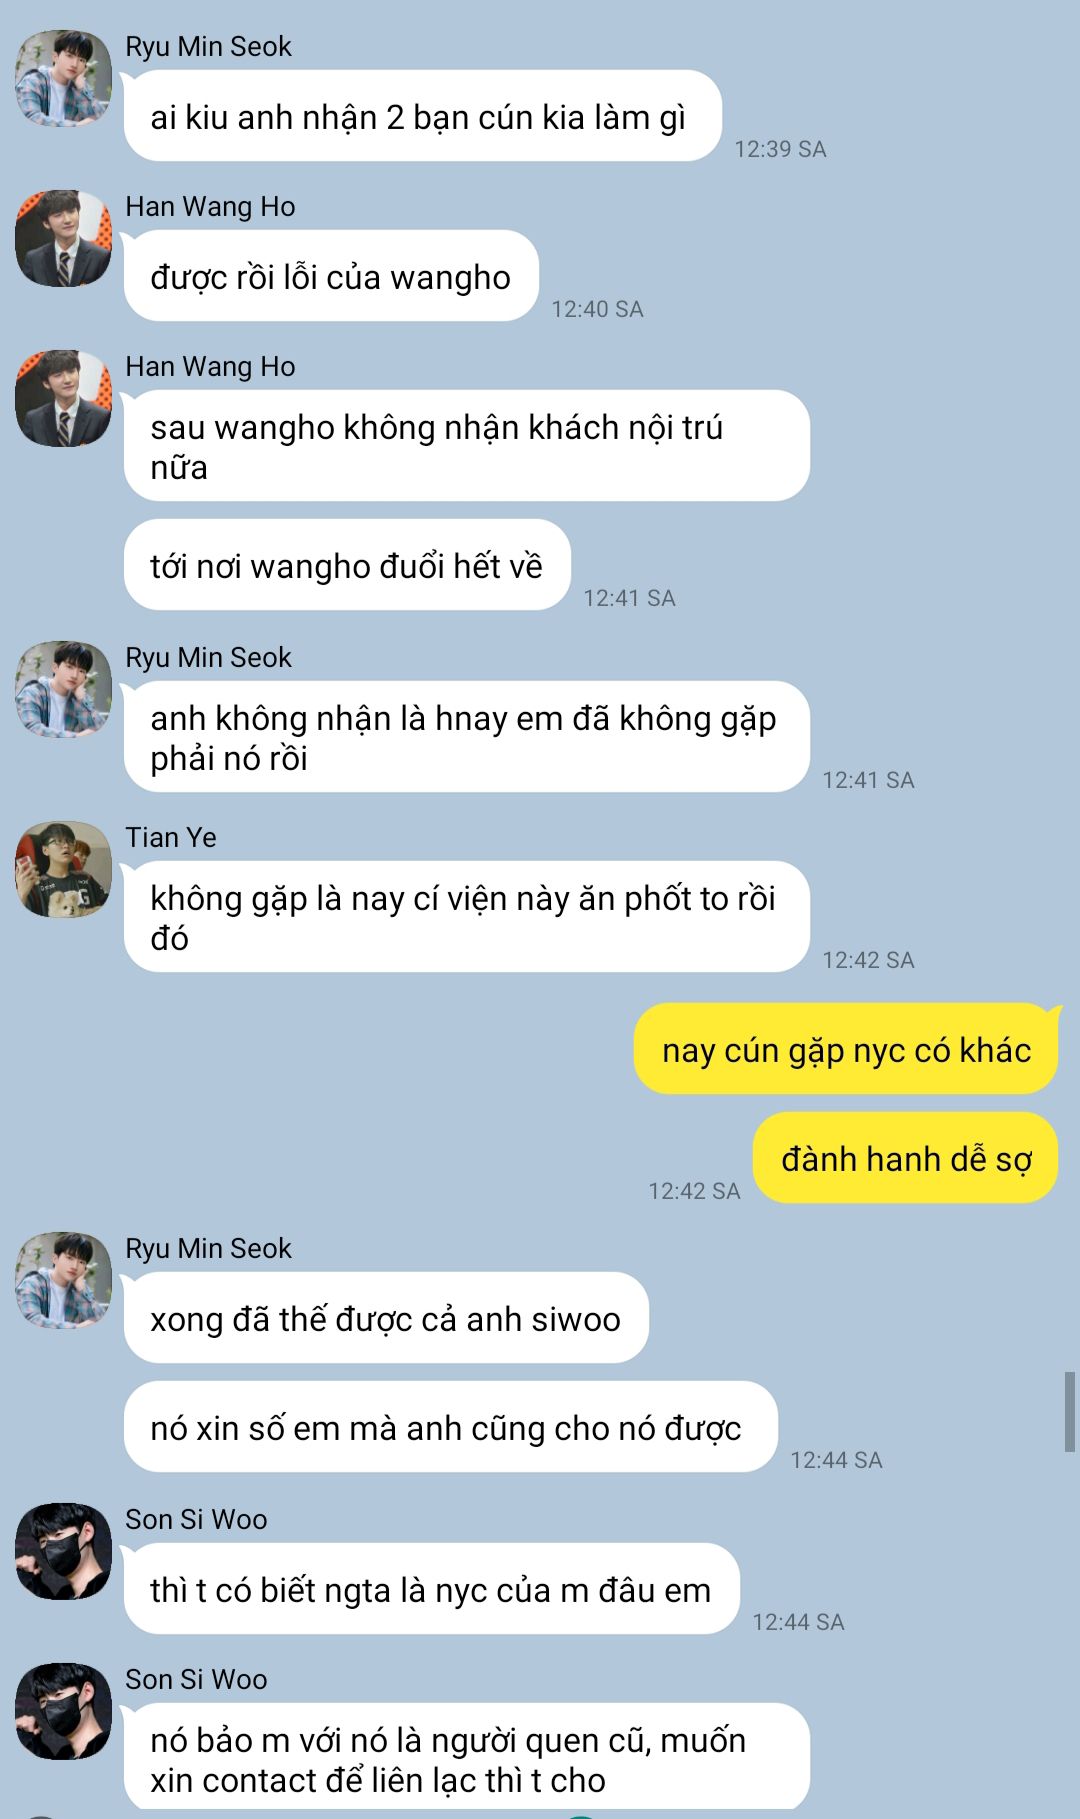The height and width of the screenshot is (1819, 1080).
Task: Tap yellow bubble 'nay cún gặp nyc có khác'
Action: (x=846, y=1049)
